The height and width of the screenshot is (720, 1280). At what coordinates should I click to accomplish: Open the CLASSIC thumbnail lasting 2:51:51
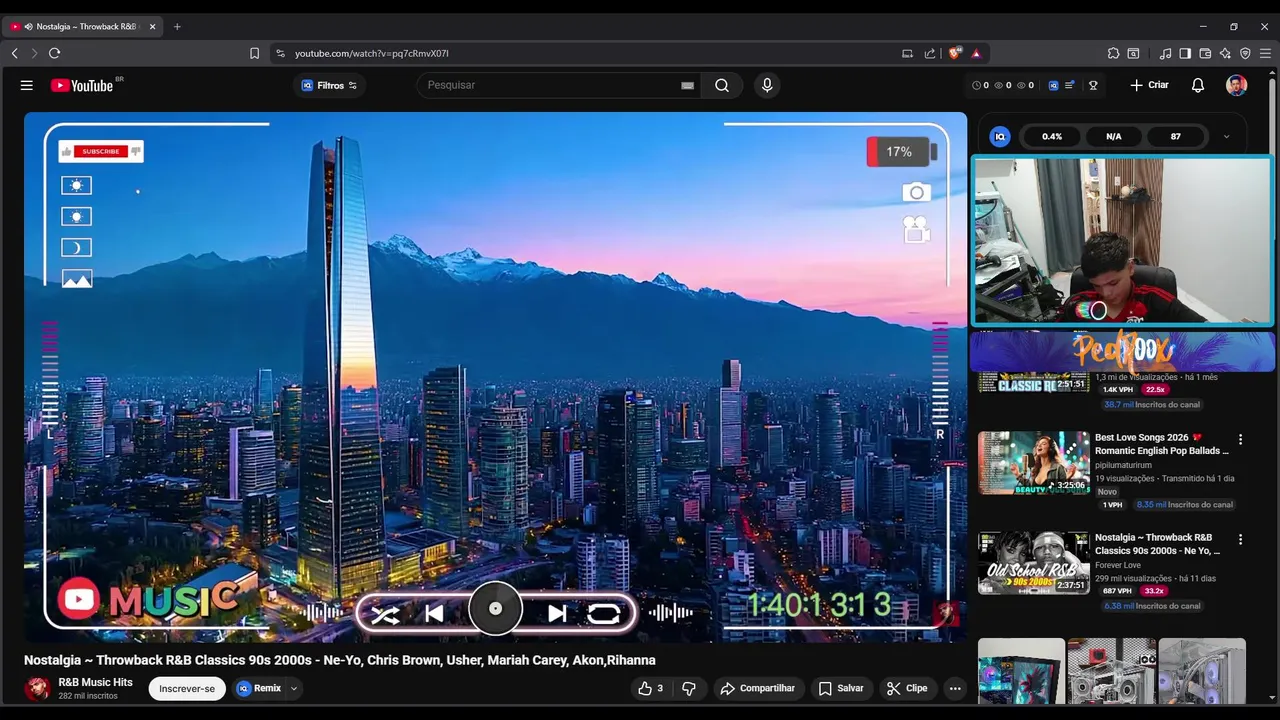1033,384
